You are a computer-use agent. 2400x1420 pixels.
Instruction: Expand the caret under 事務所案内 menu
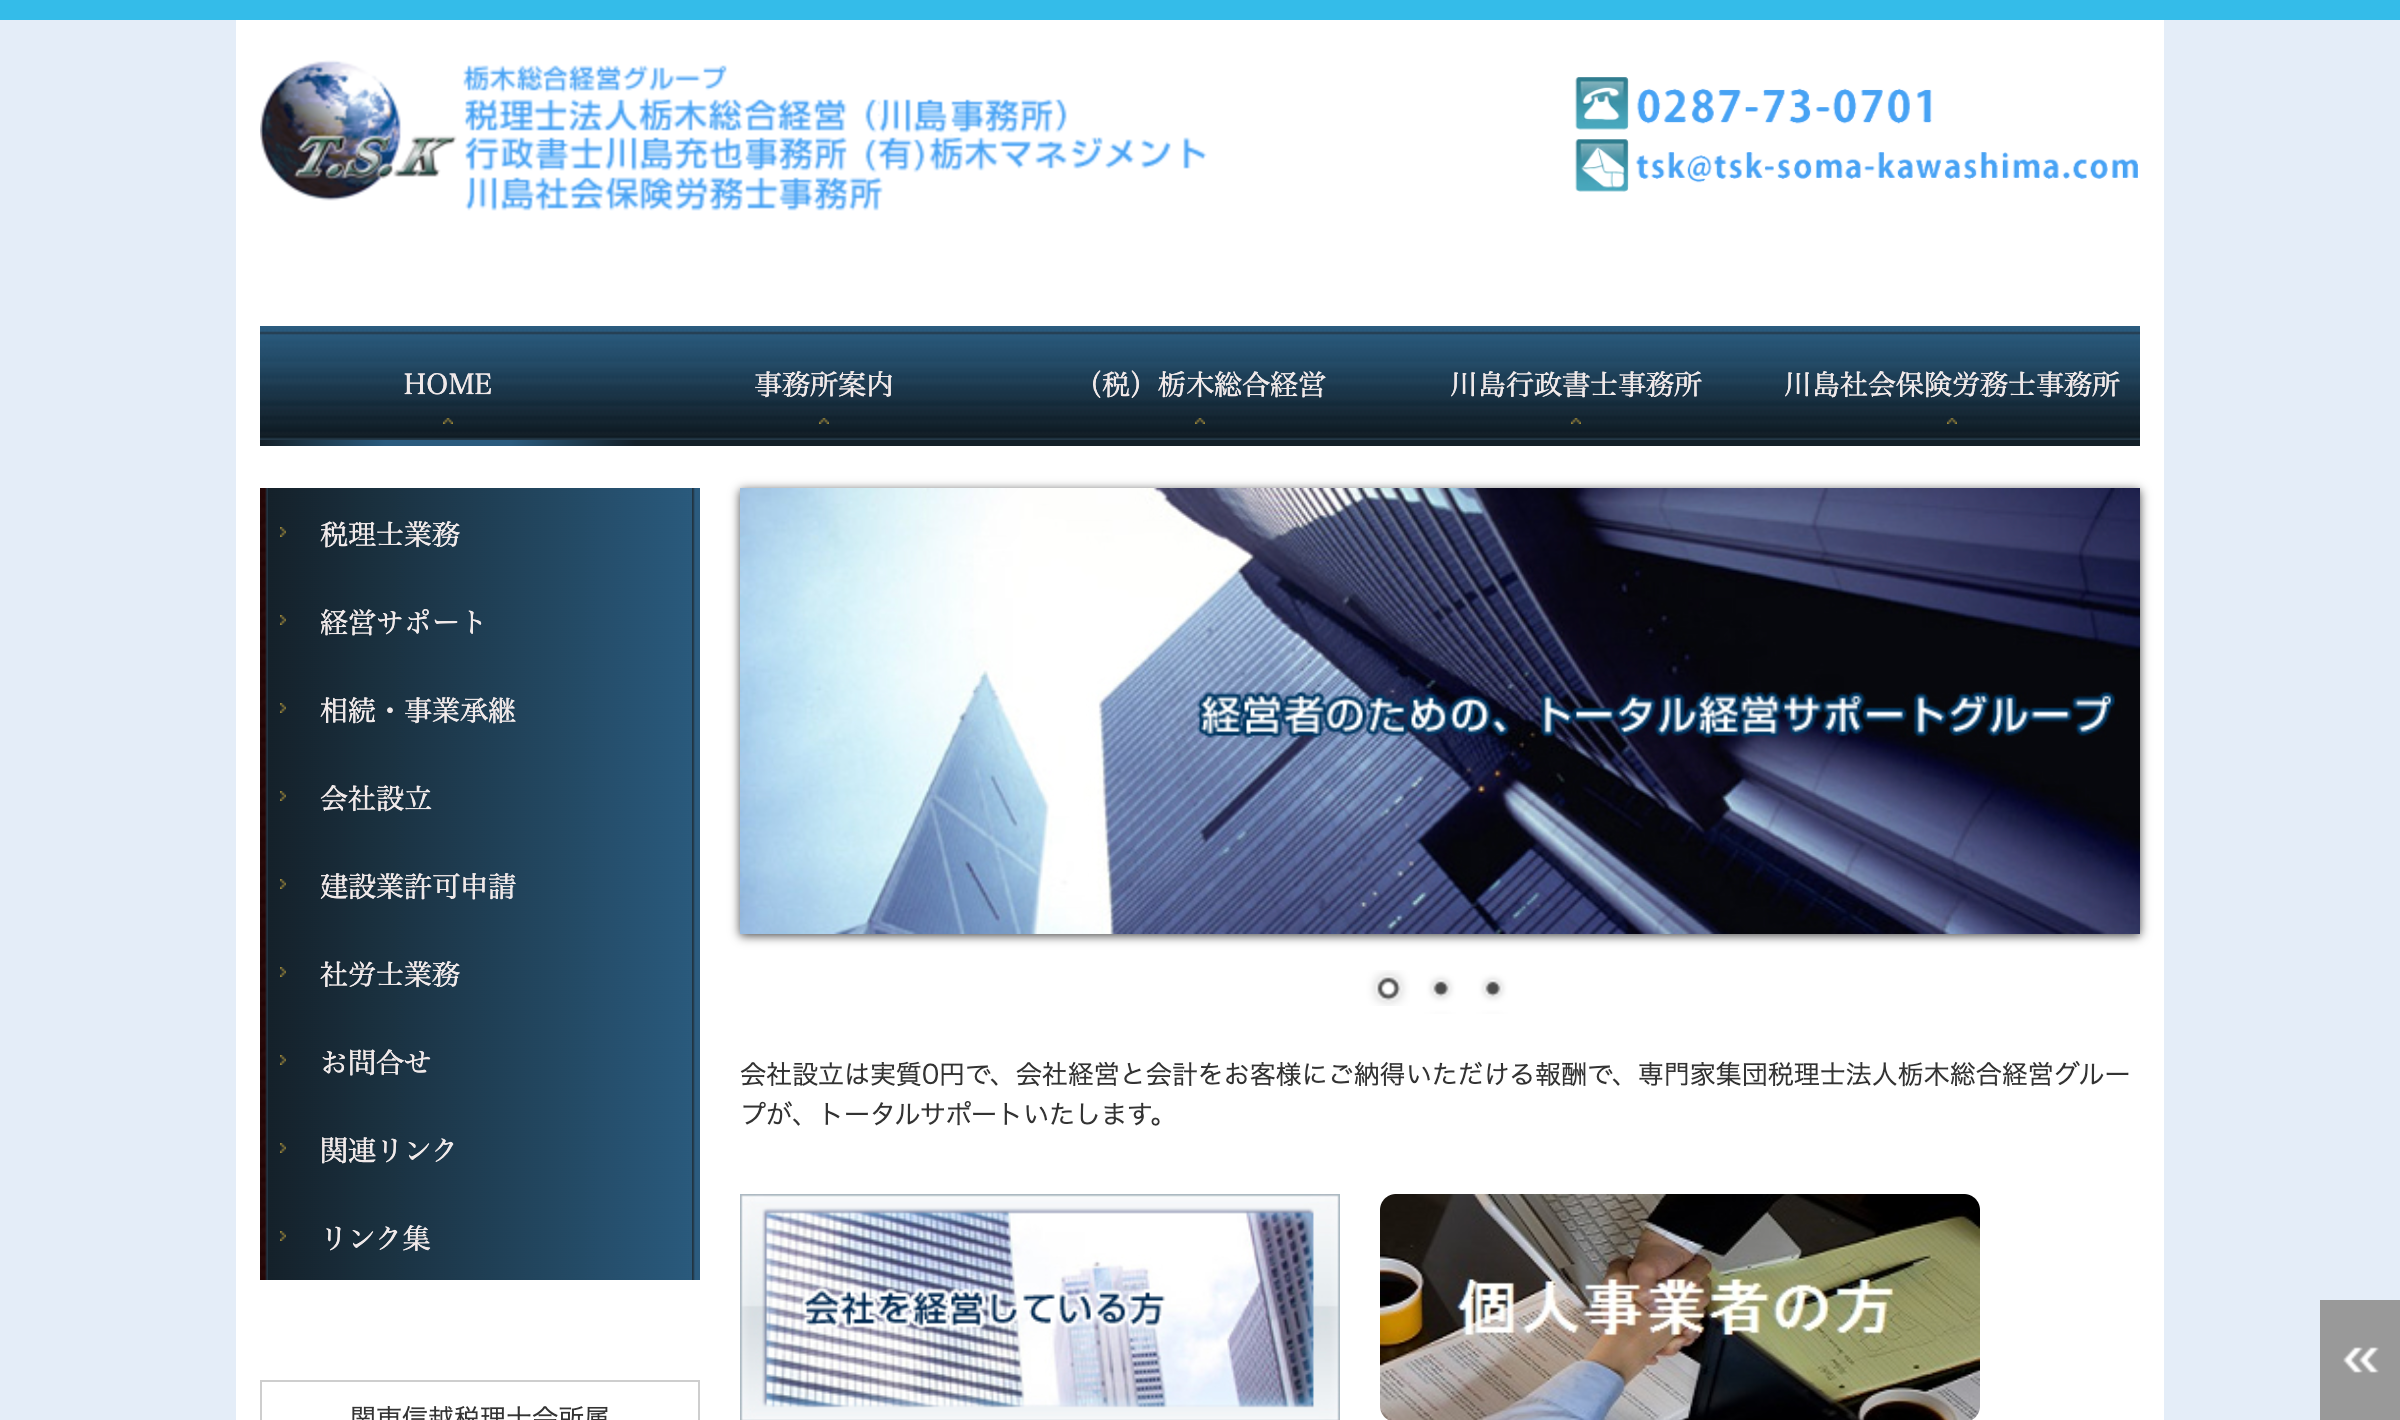[824, 422]
